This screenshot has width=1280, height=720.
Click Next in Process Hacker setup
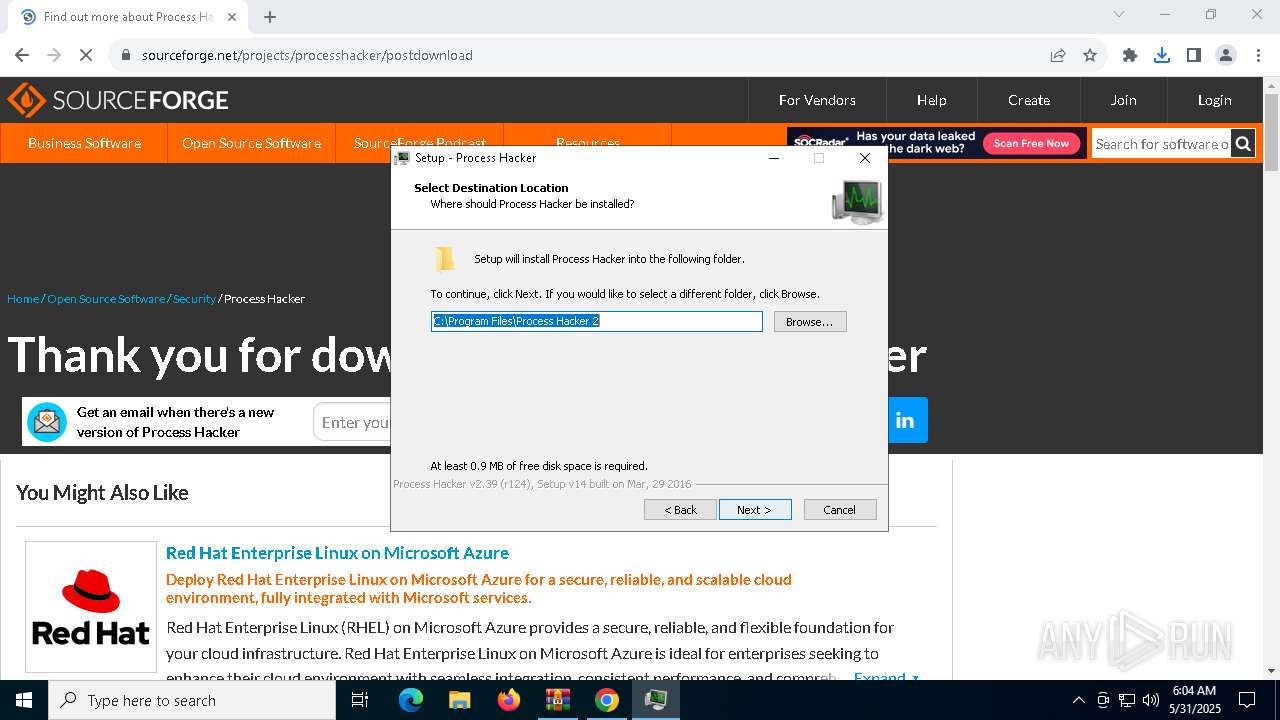tap(755, 510)
